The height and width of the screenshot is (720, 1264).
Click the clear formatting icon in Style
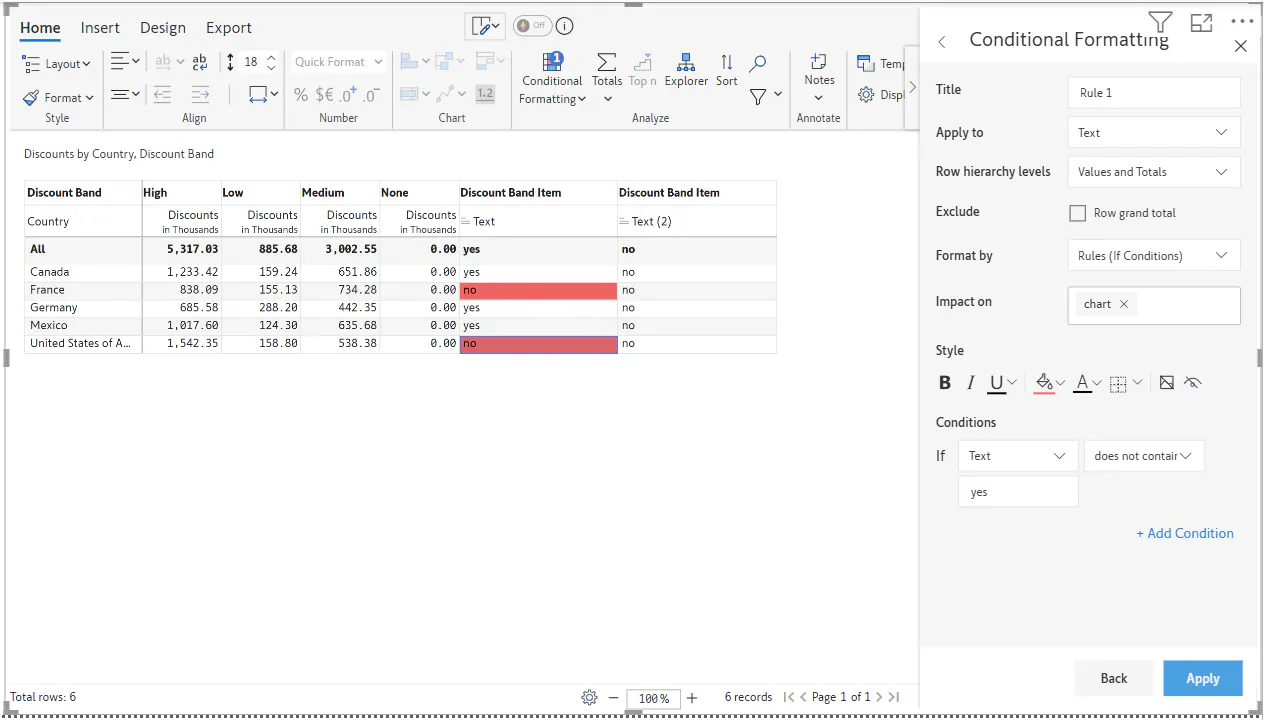click(x=1166, y=382)
